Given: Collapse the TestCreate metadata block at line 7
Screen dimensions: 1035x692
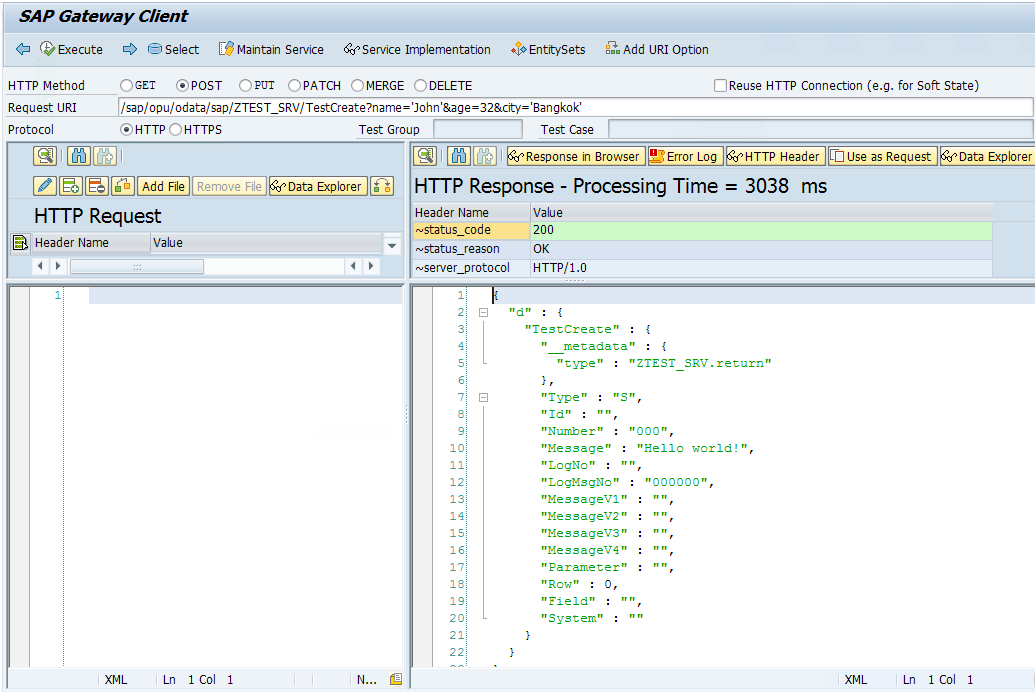Looking at the screenshot, I should pos(483,397).
